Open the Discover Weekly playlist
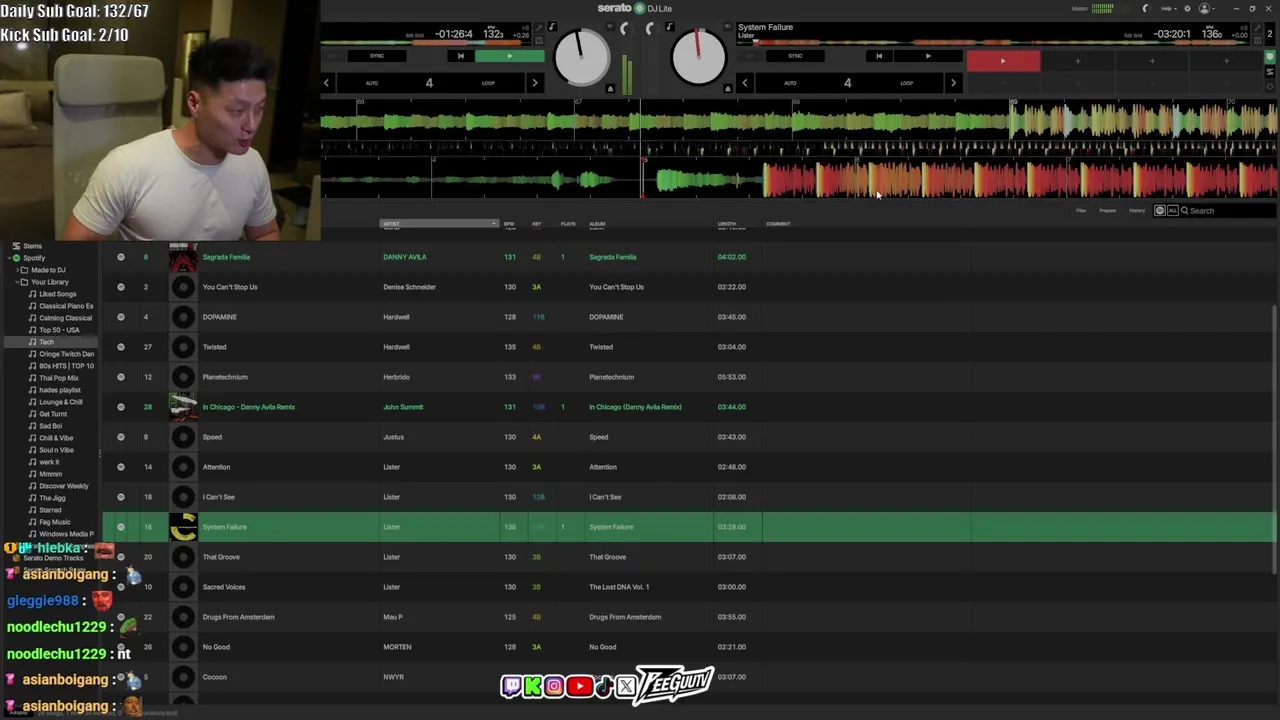This screenshot has width=1280, height=720. (x=63, y=486)
